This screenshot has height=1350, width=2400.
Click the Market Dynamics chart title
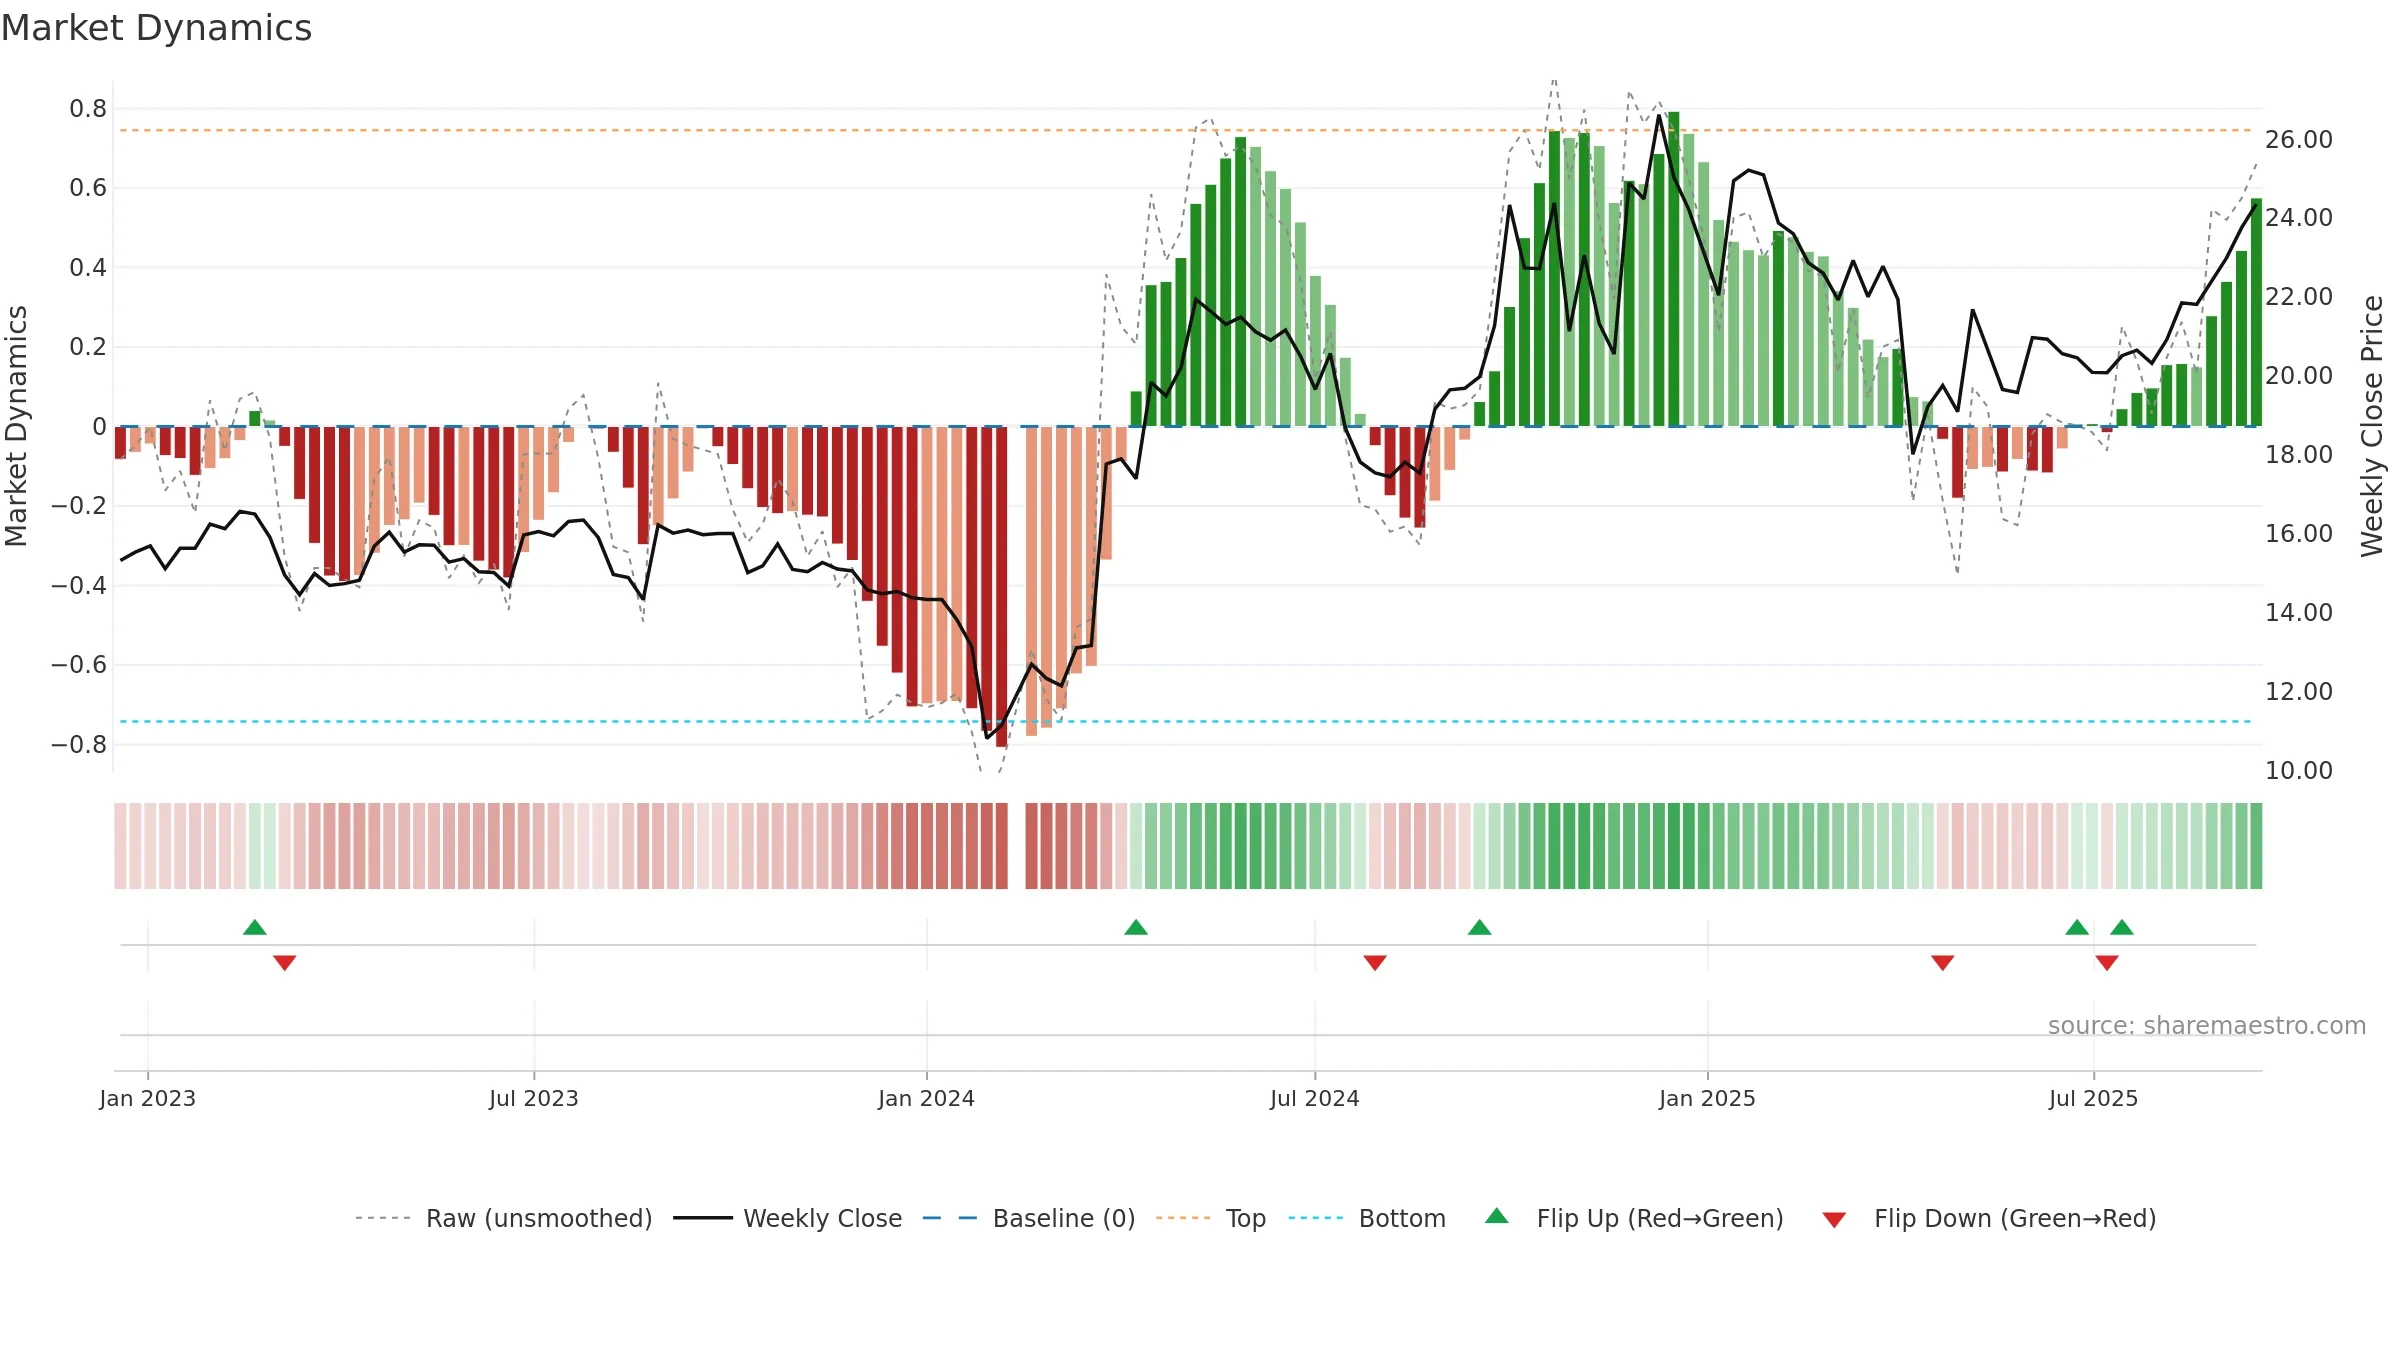(156, 28)
